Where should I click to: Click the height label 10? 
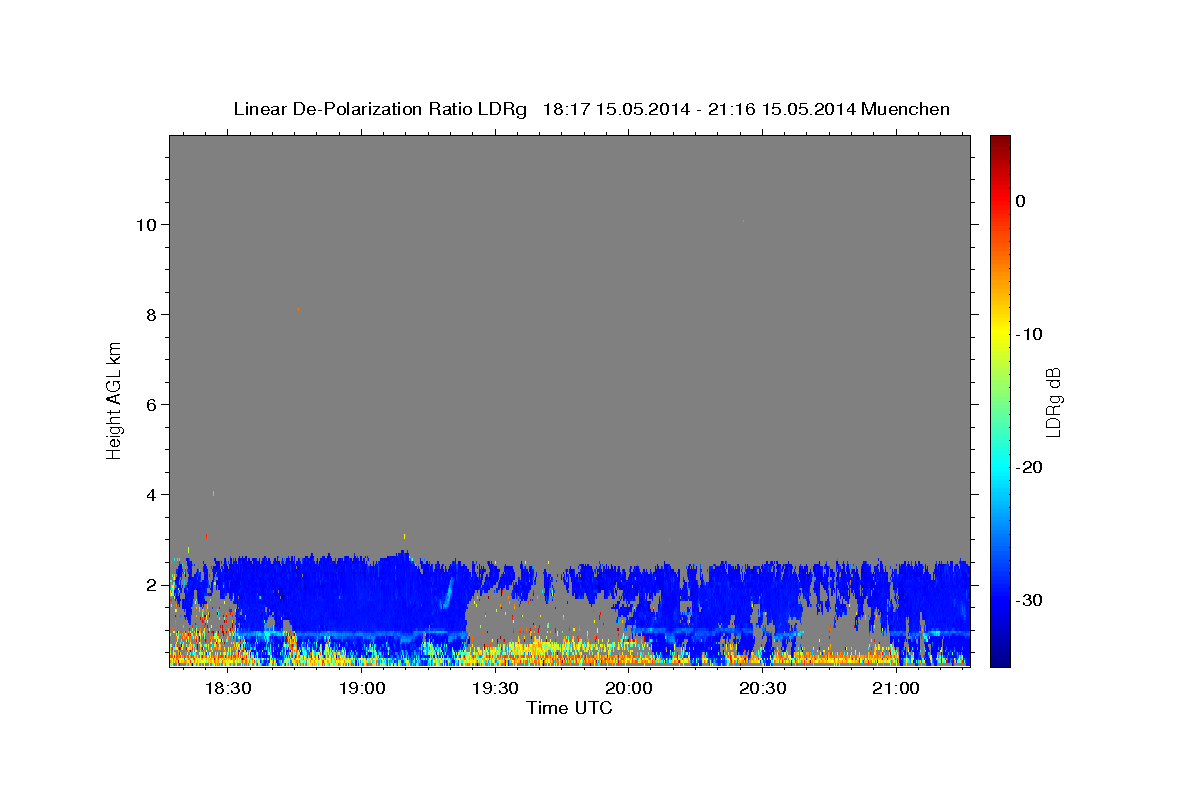pos(146,224)
